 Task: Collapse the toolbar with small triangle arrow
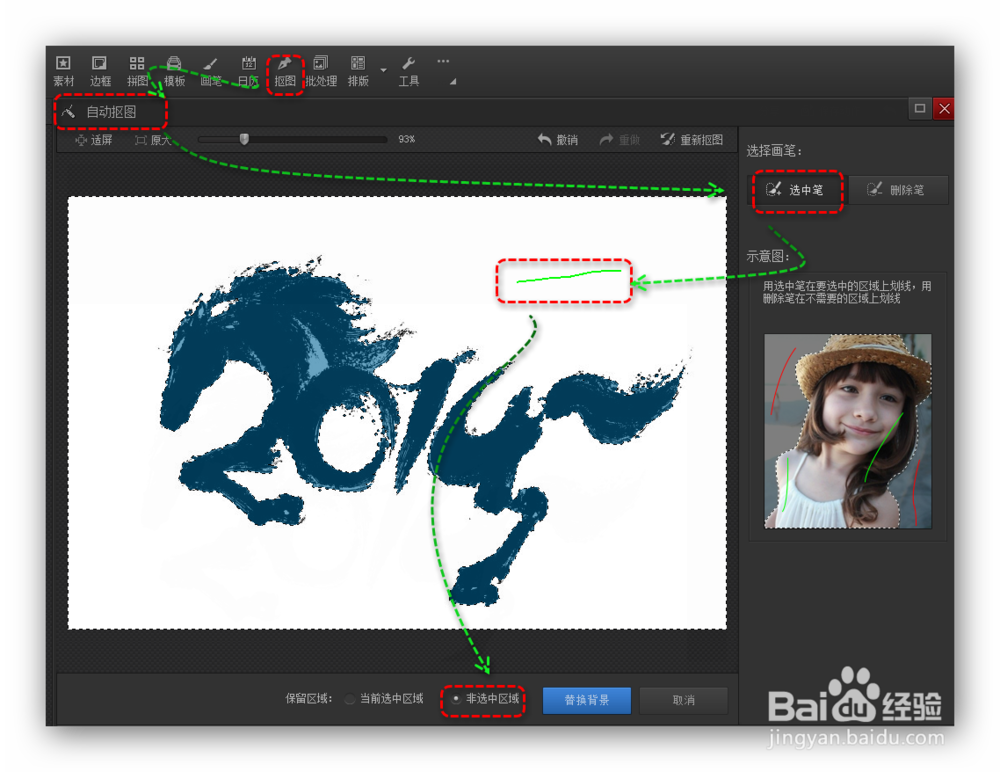coord(453,82)
